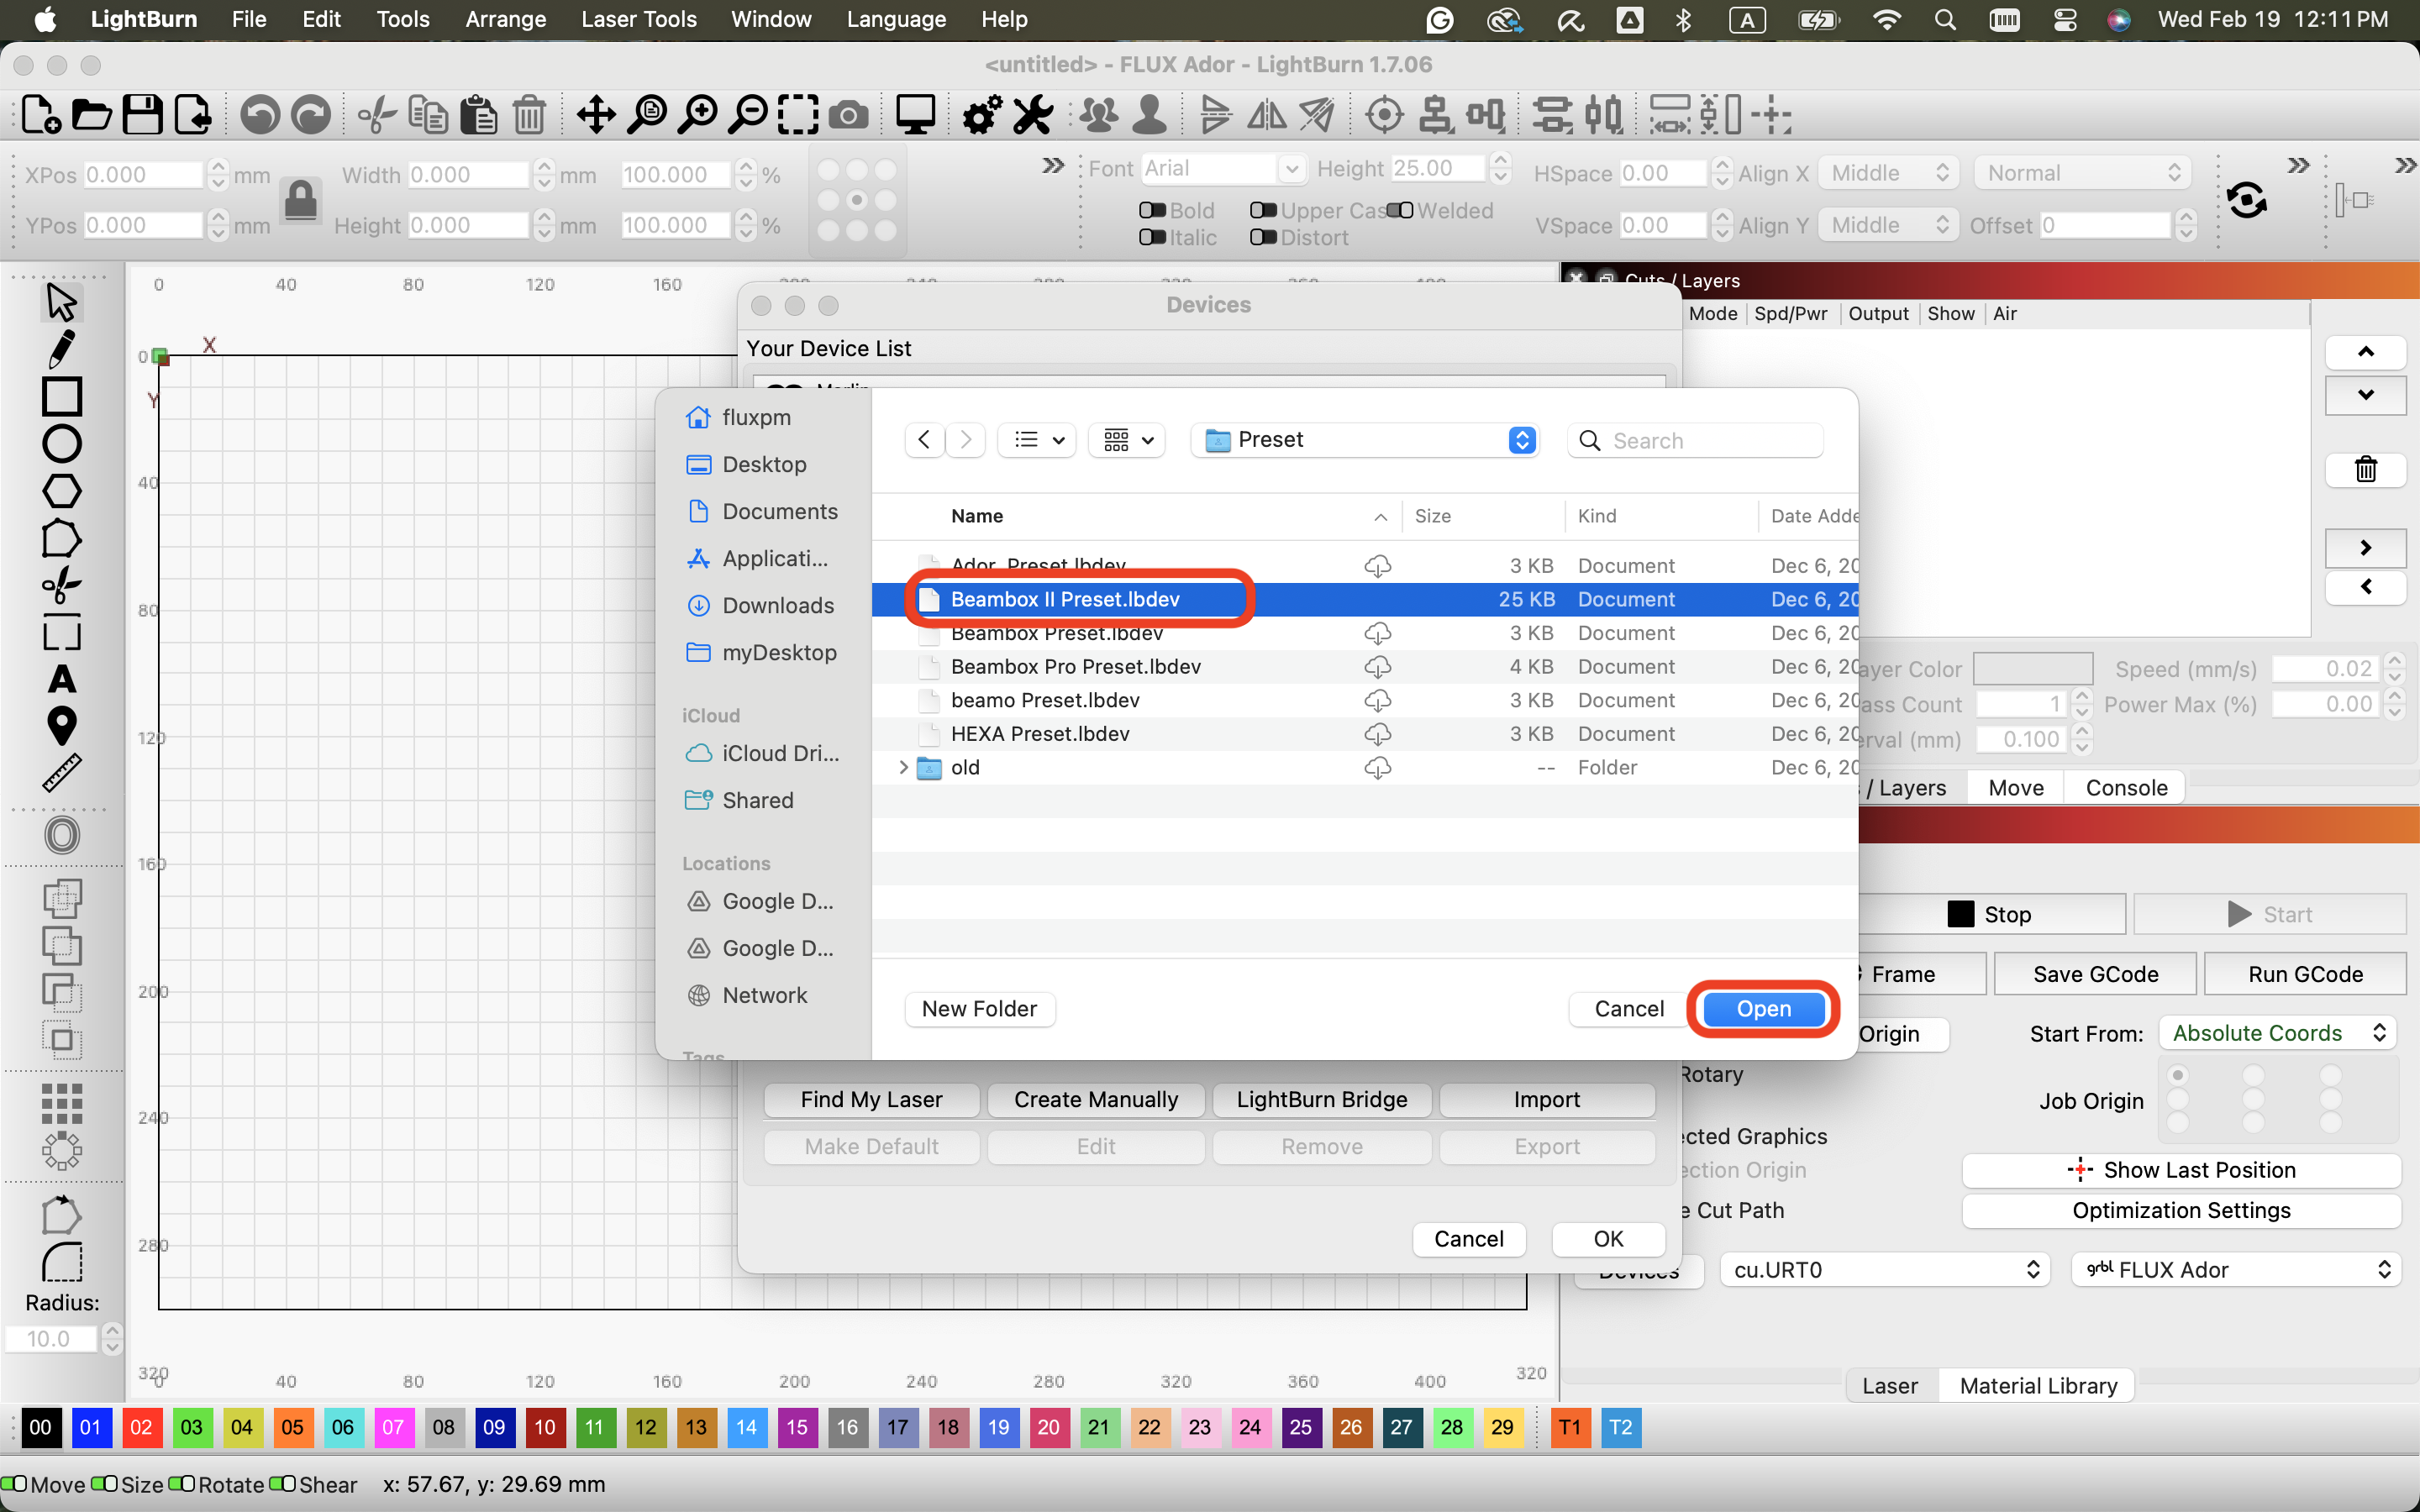Open the Arrange menu
2420x1512 pixels.
point(506,19)
